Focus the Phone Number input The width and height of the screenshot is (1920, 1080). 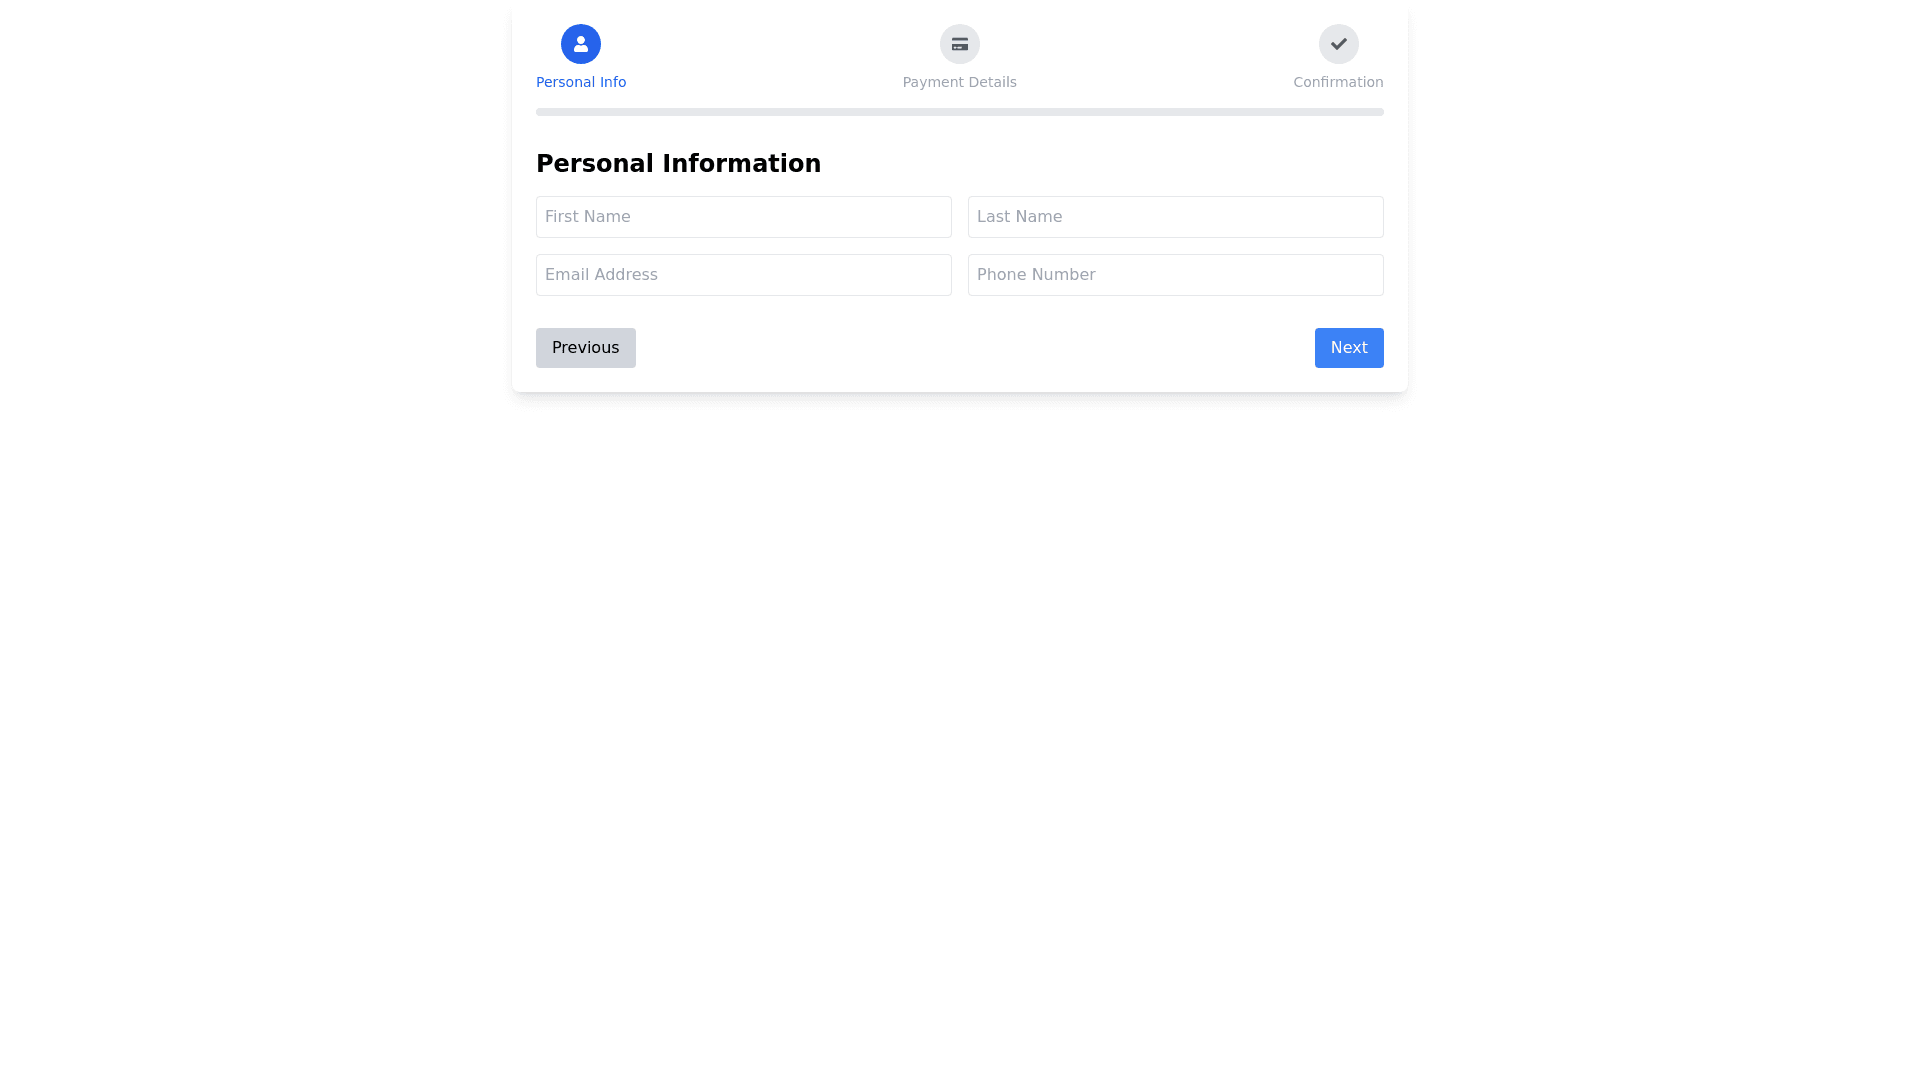[1175, 275]
